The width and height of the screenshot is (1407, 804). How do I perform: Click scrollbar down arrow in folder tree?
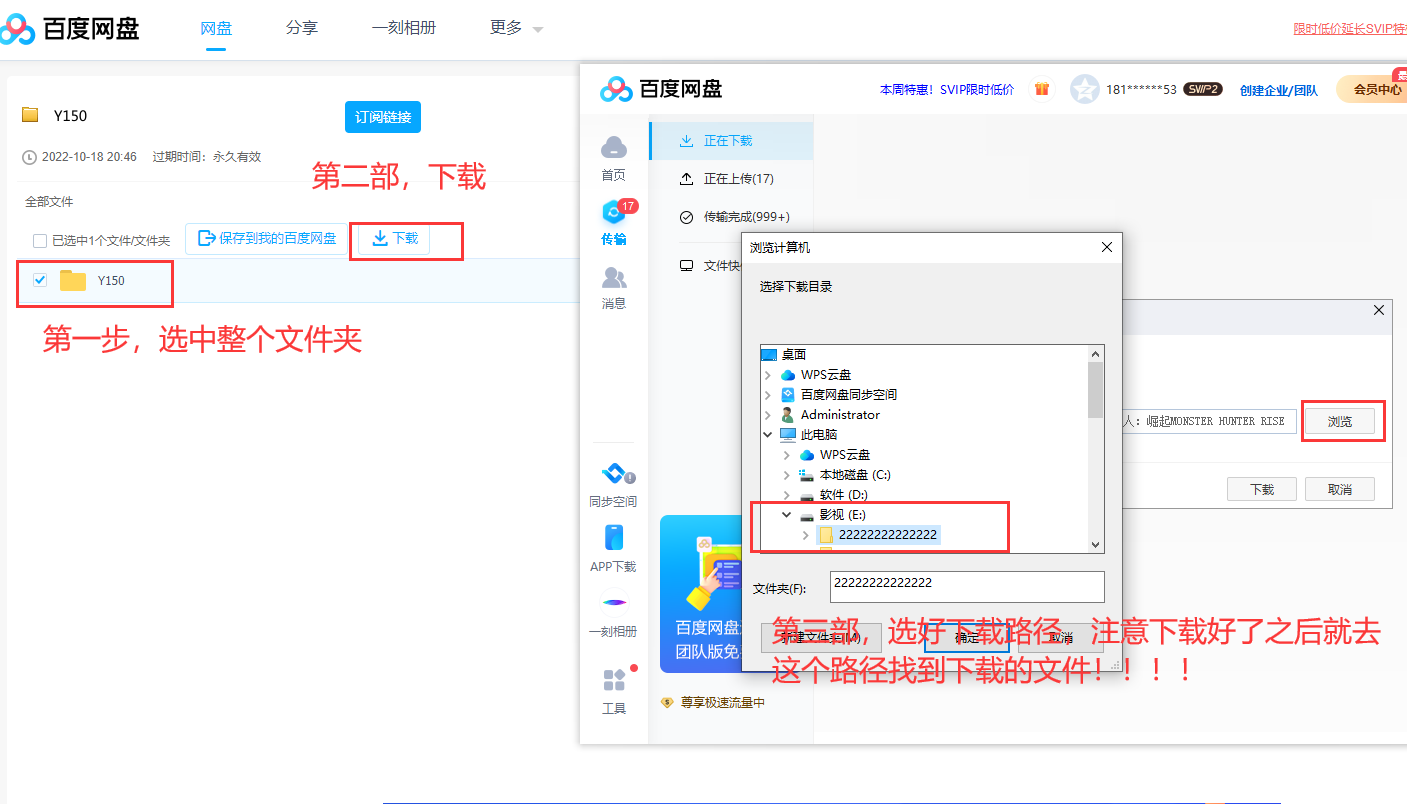(x=1096, y=544)
